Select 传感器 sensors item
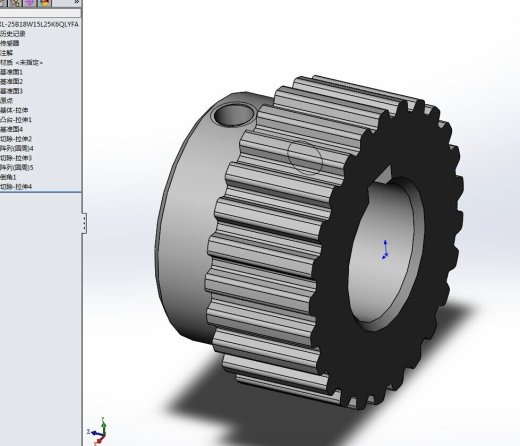This screenshot has height=446, width=520. [10, 43]
